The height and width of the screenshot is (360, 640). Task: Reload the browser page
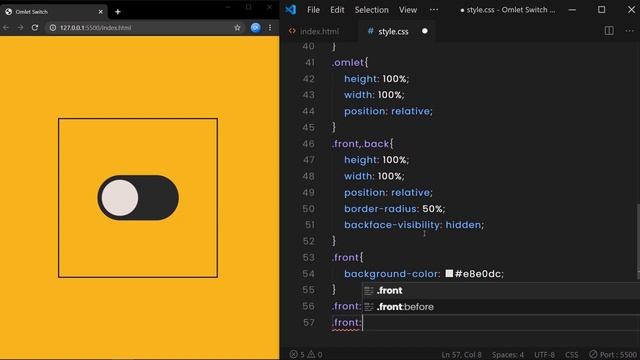35,28
